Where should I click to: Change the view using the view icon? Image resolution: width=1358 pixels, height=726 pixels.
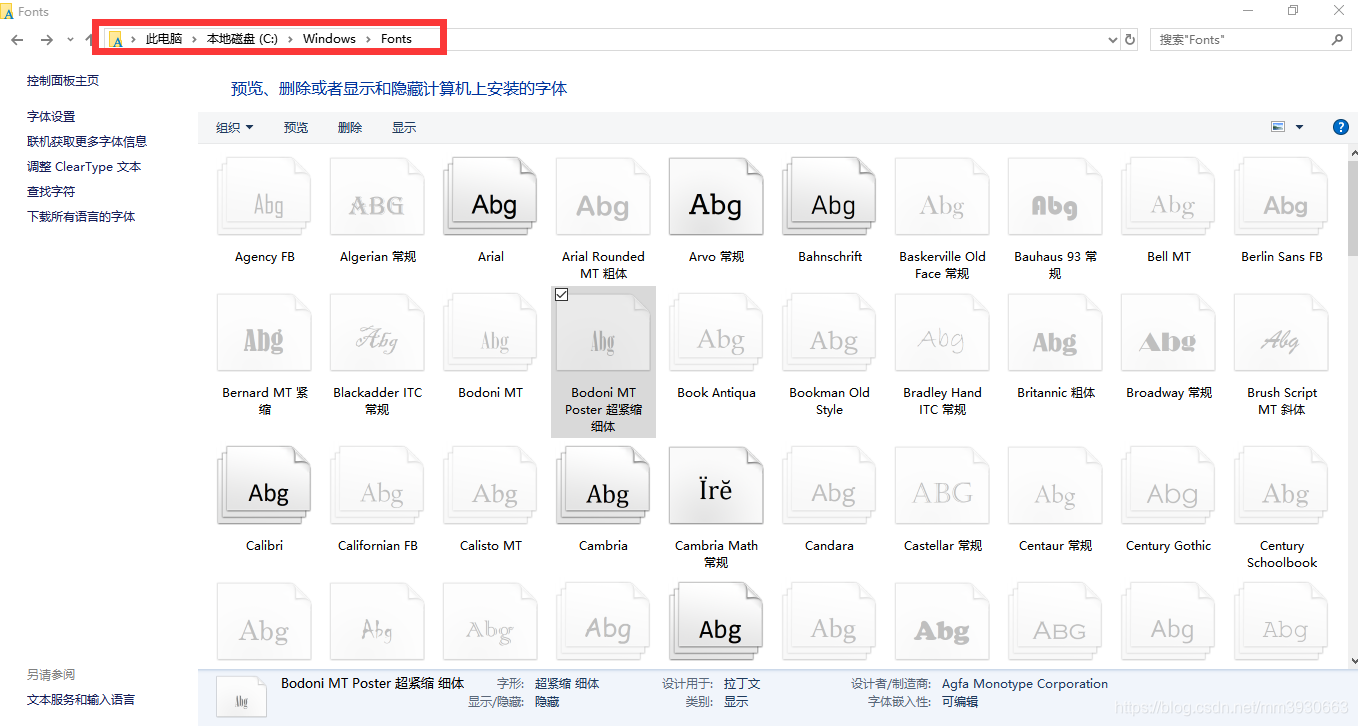[1277, 127]
